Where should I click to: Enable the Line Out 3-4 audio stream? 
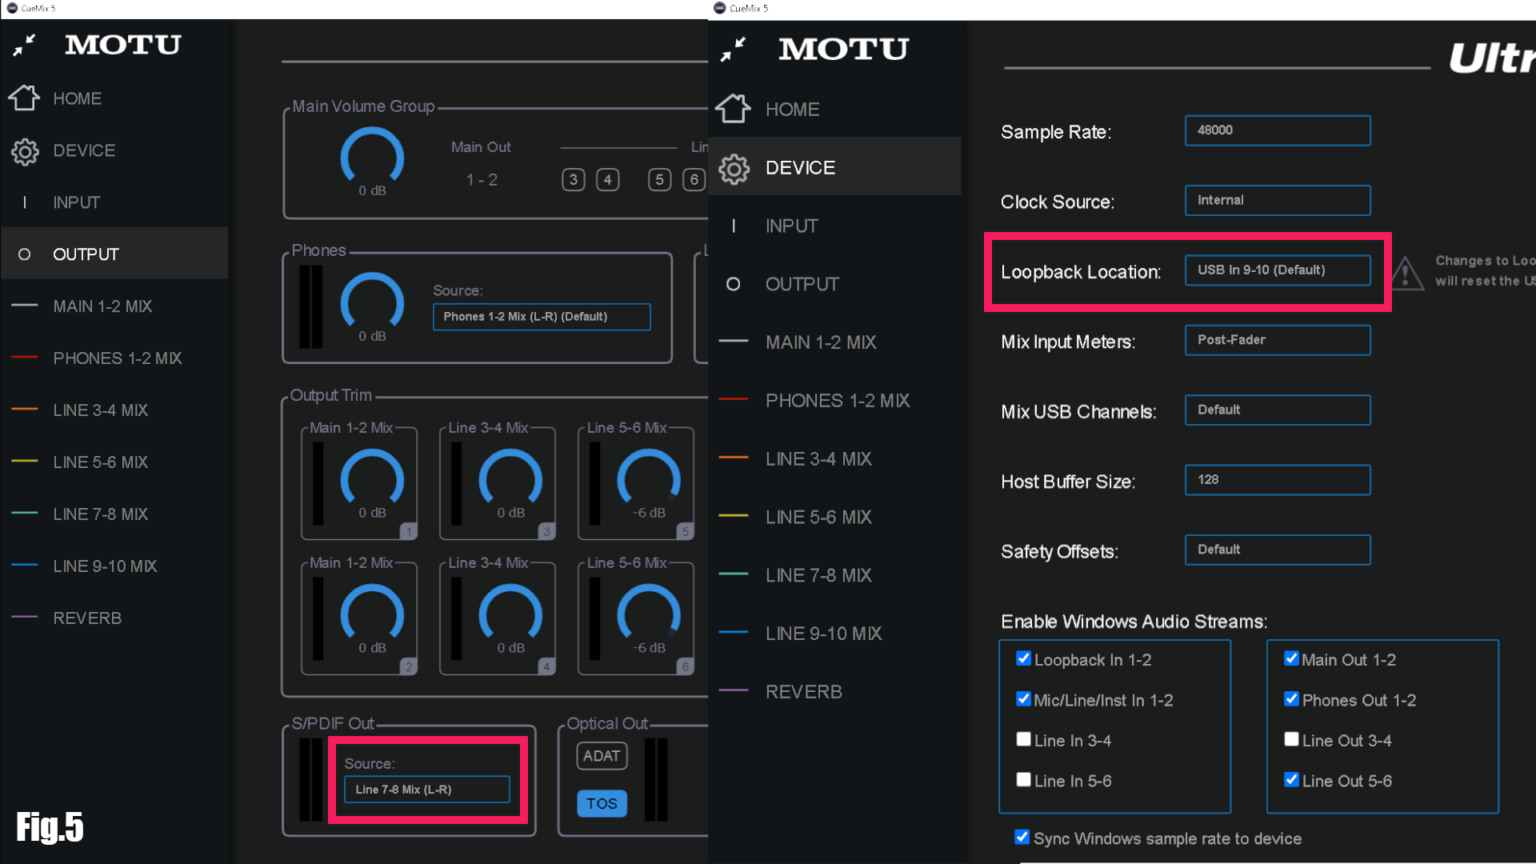(x=1291, y=740)
